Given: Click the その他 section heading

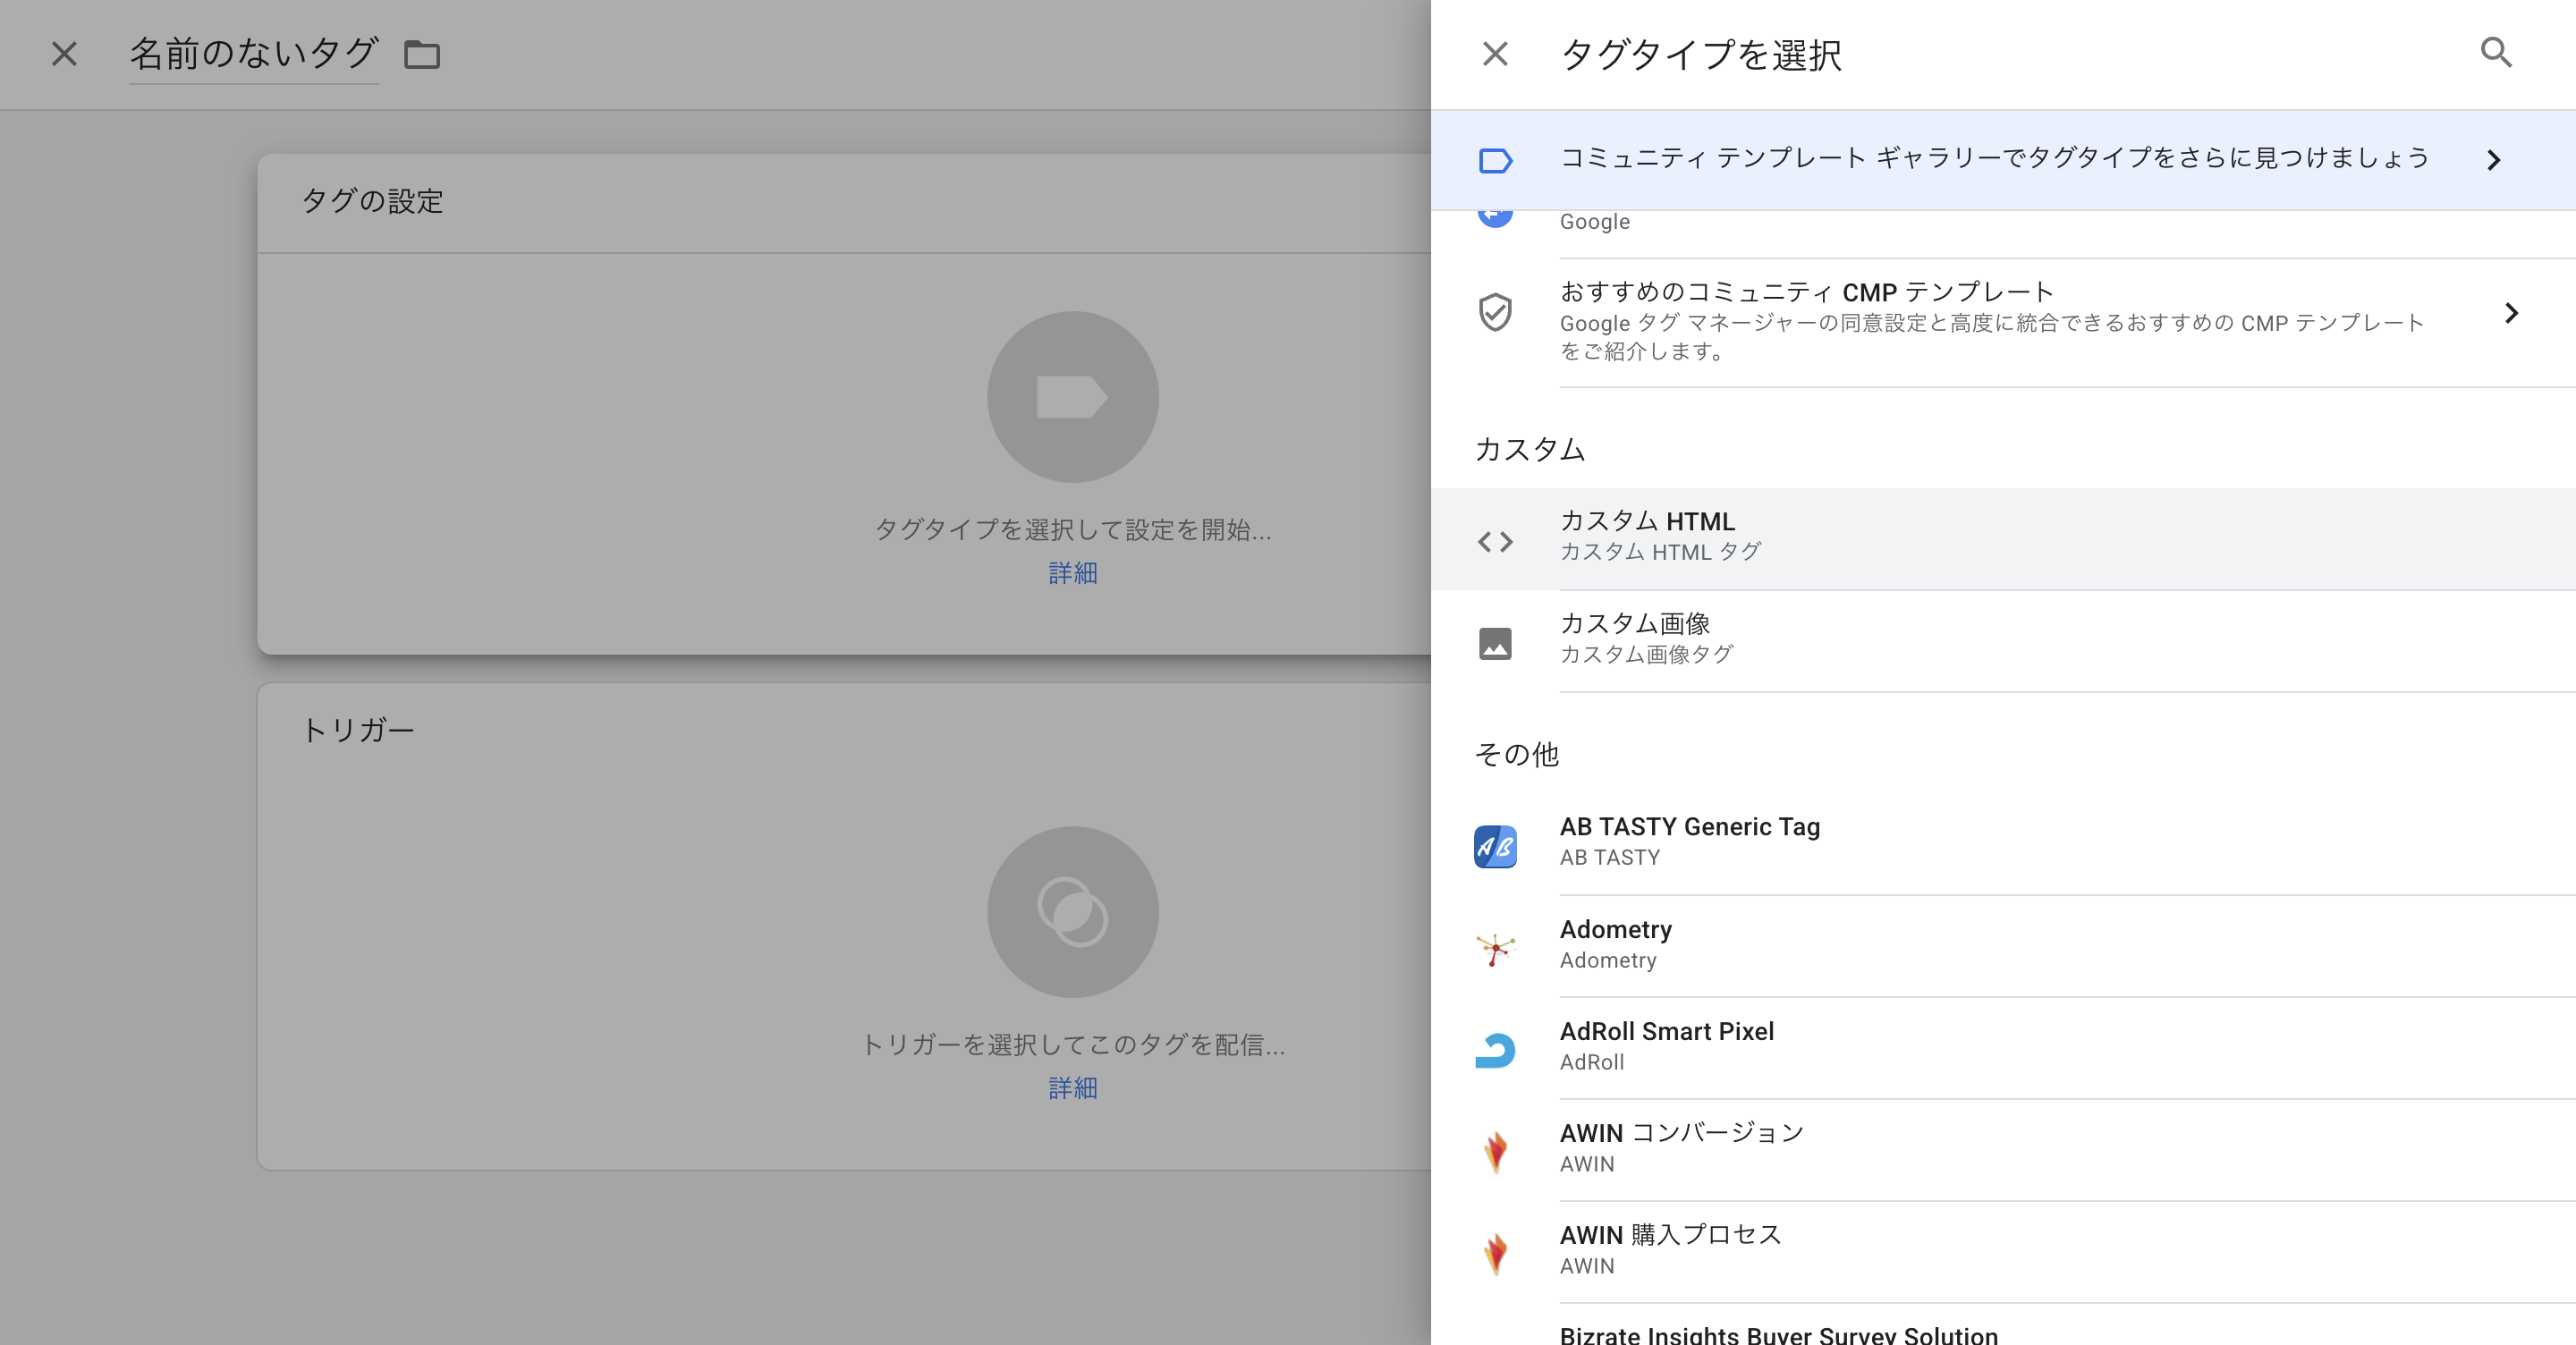Looking at the screenshot, I should point(1517,754).
